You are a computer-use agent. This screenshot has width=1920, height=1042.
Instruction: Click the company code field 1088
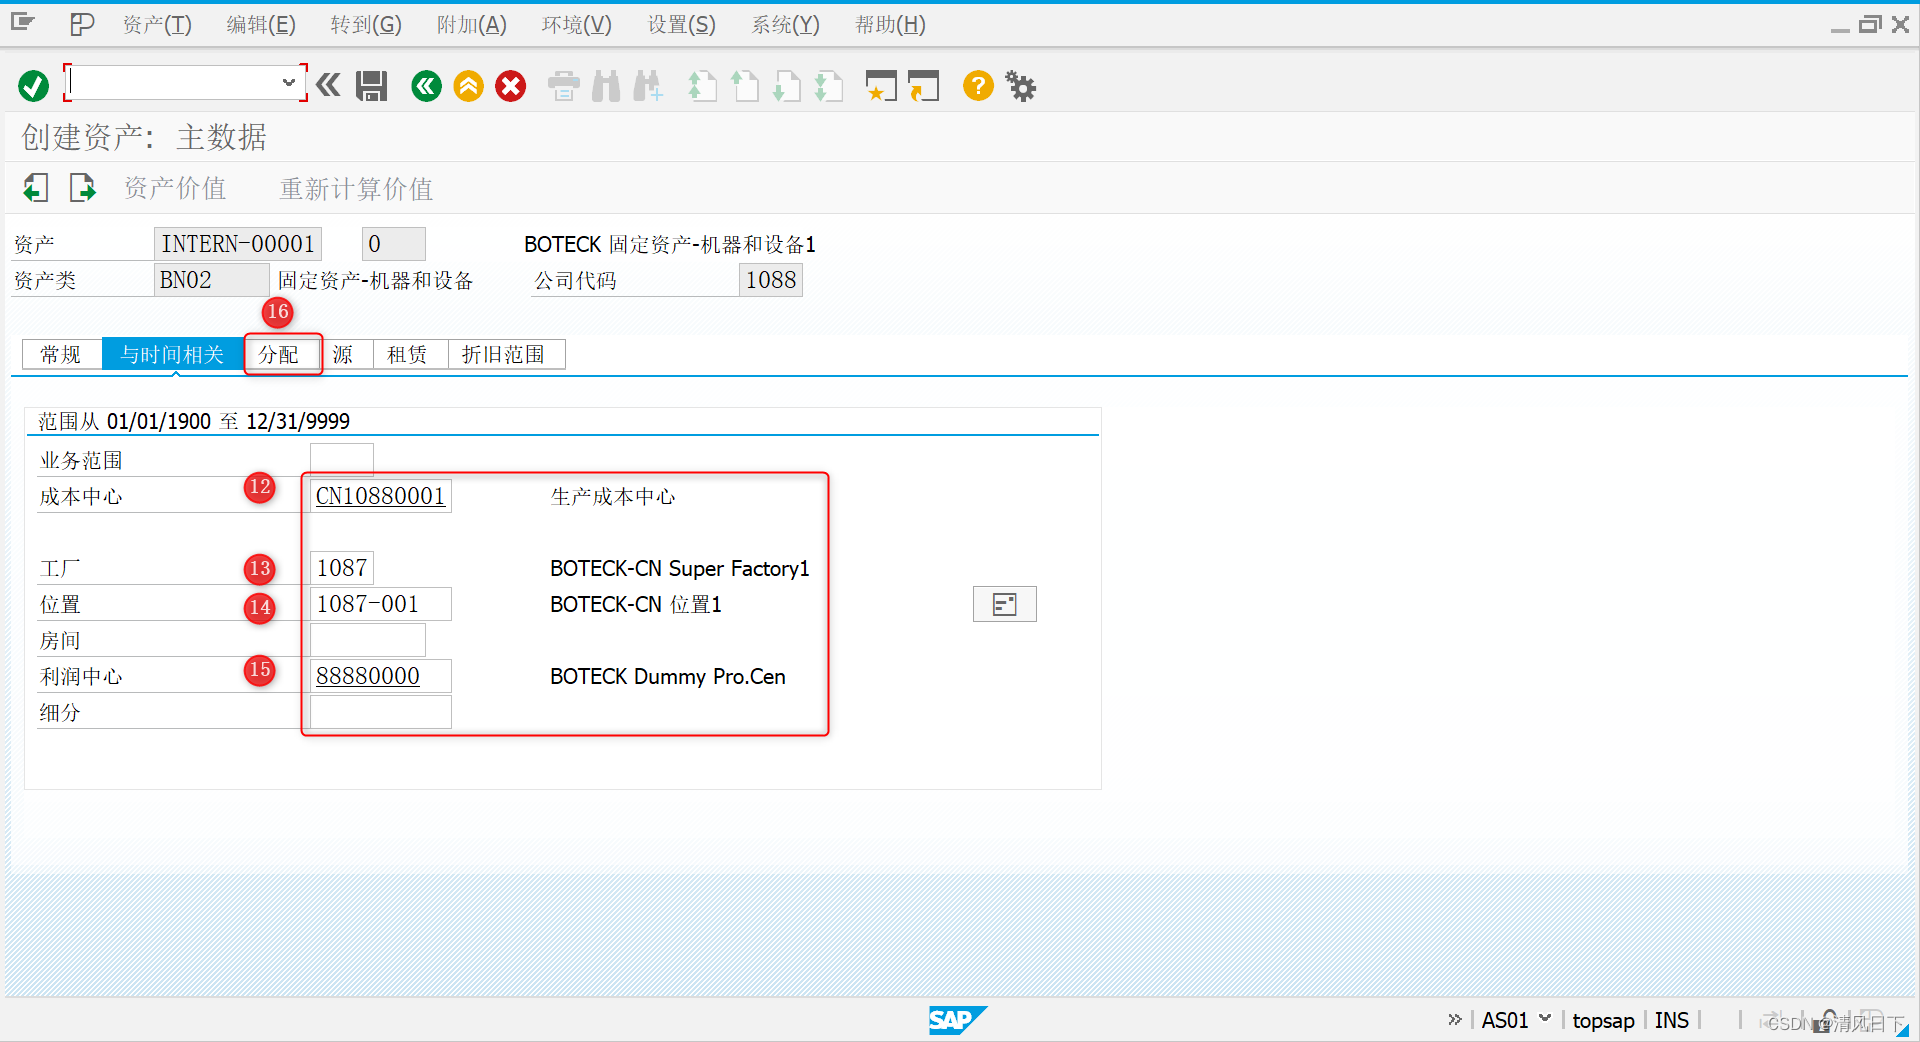point(770,280)
